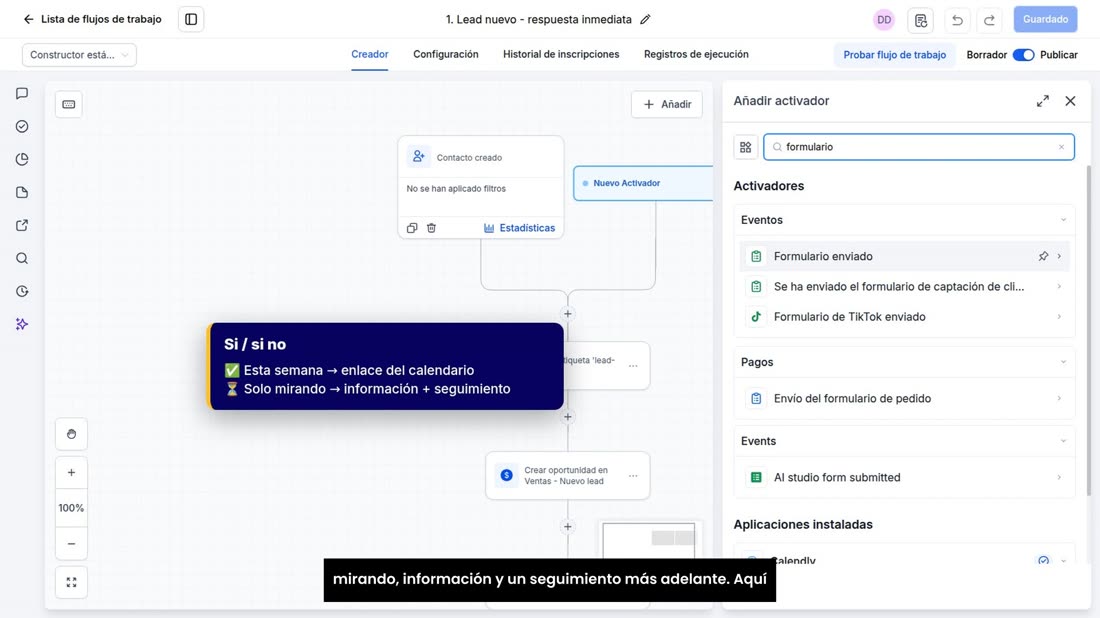This screenshot has height=618, width=1100.
Task: Close the Añadir activador panel
Action: pyautogui.click(x=1071, y=101)
